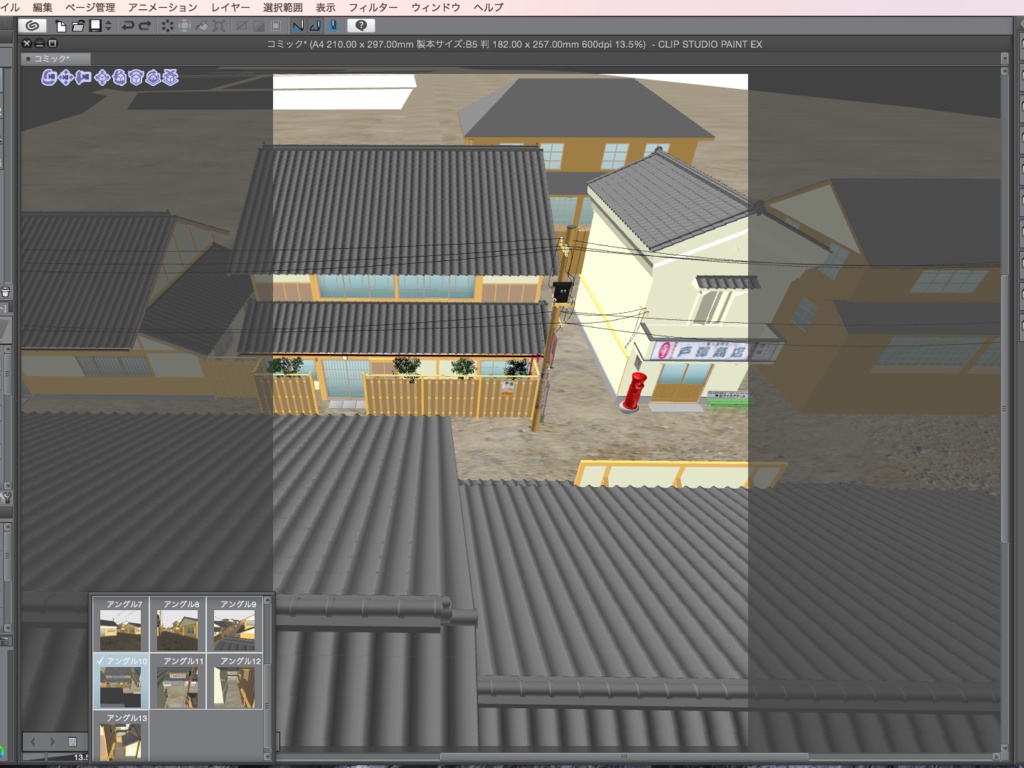Choose the アングル12 camera preset
Screen dimensions: 1024x768
[x=234, y=681]
